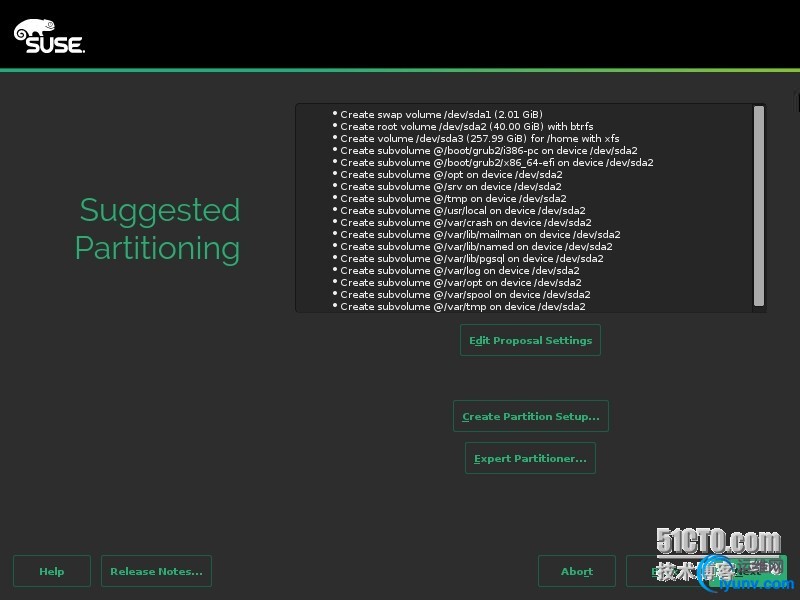The width and height of the screenshot is (800, 600).
Task: Select subvolume line '@/var/crash'
Action: (466, 222)
